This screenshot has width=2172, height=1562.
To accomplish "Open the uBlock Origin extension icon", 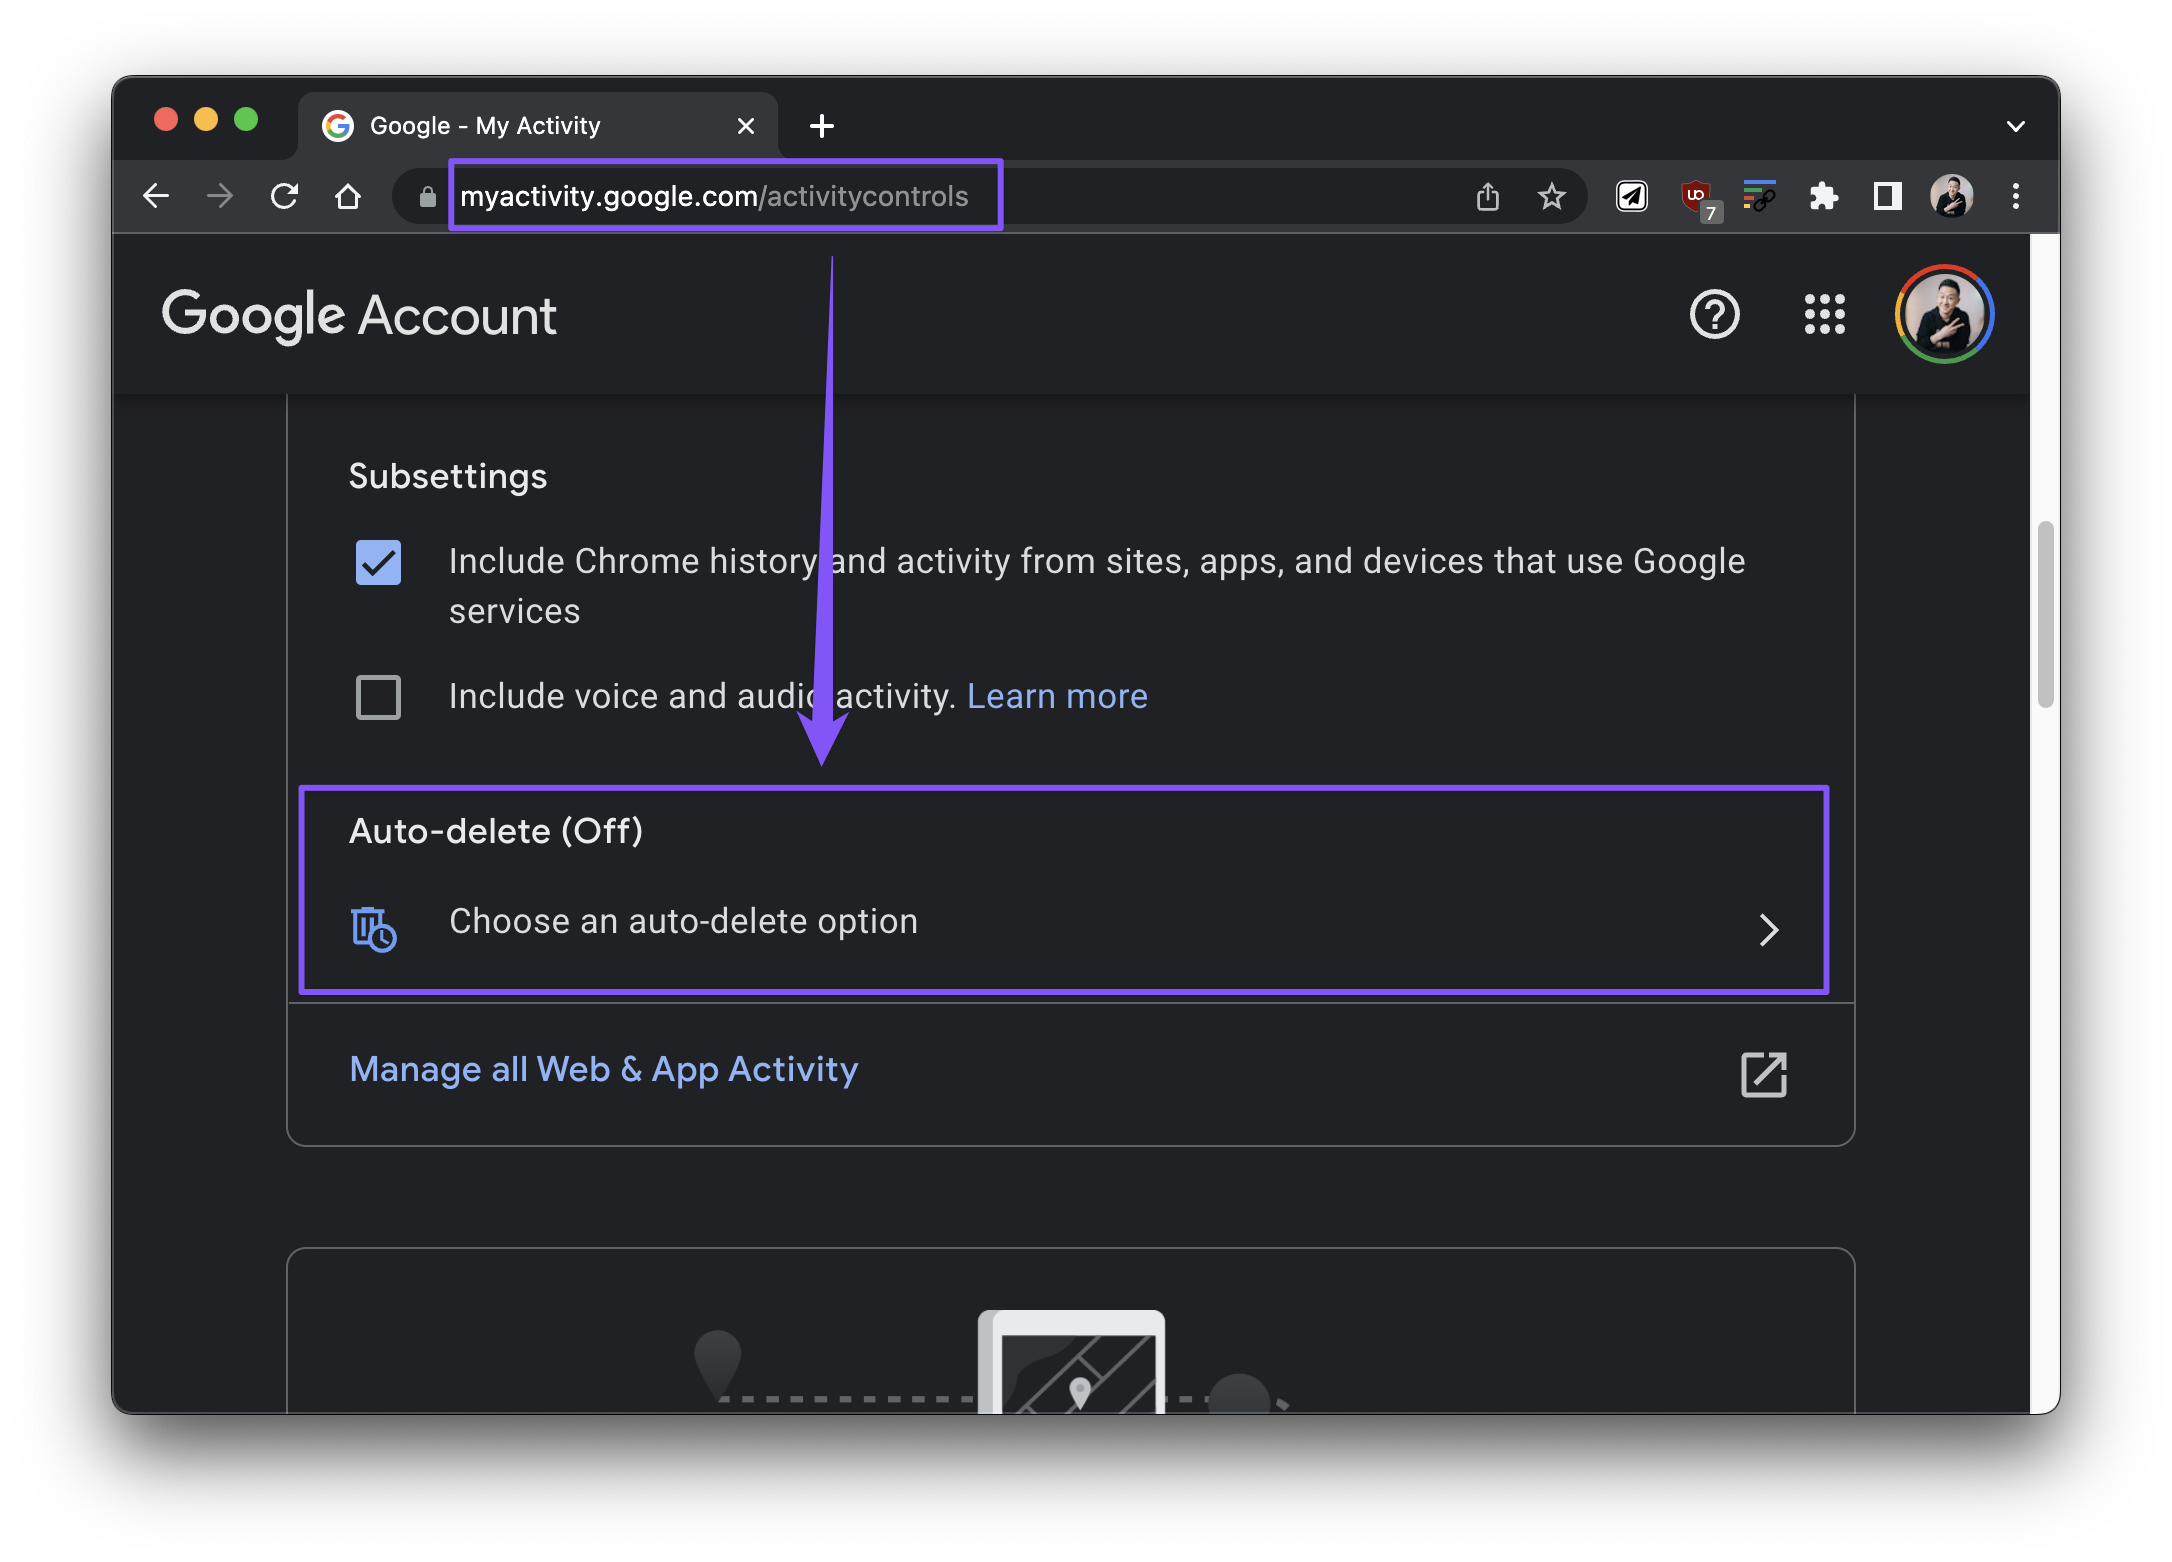I will pos(1696,196).
